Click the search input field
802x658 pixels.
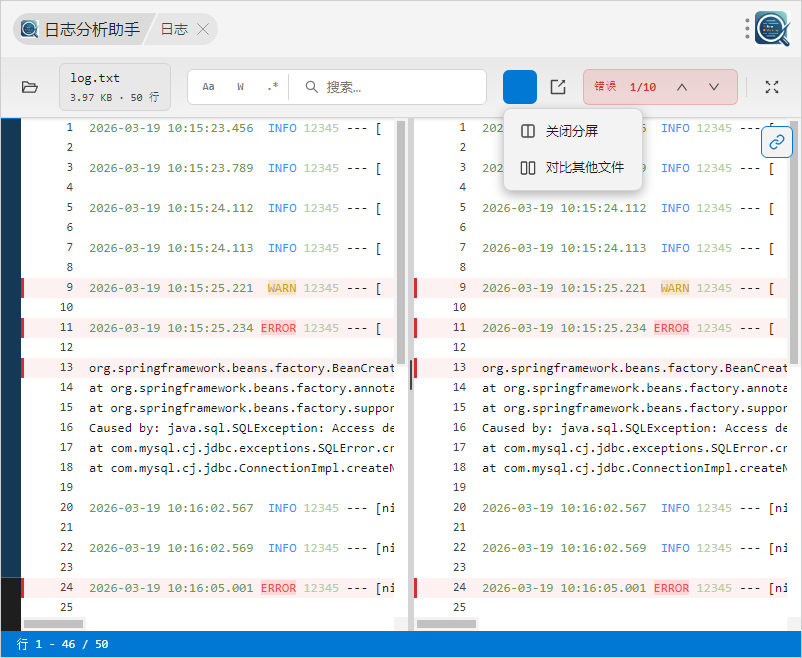(400, 87)
